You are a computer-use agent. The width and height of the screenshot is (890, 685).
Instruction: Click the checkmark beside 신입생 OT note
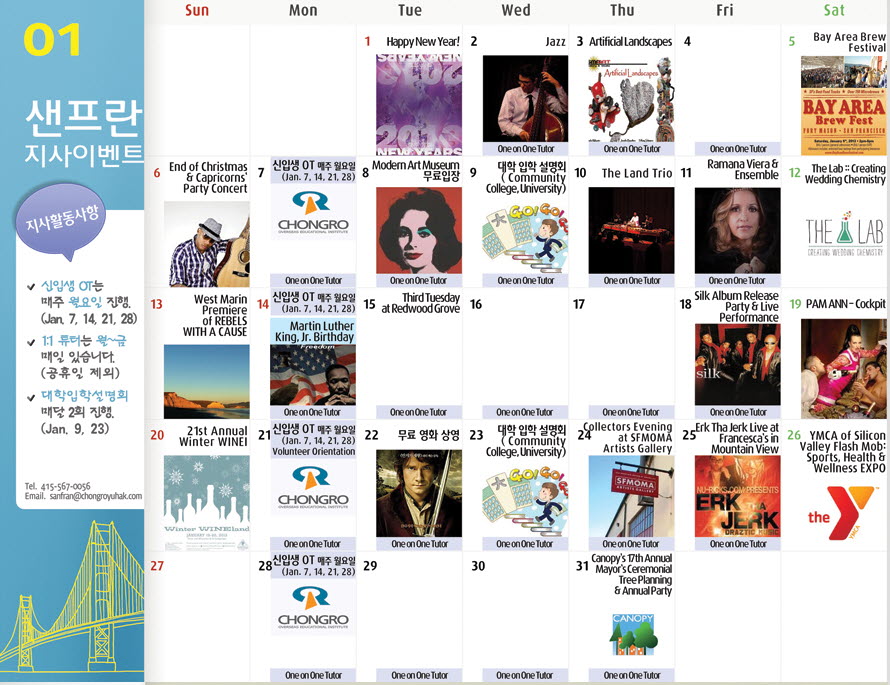pos(31,286)
